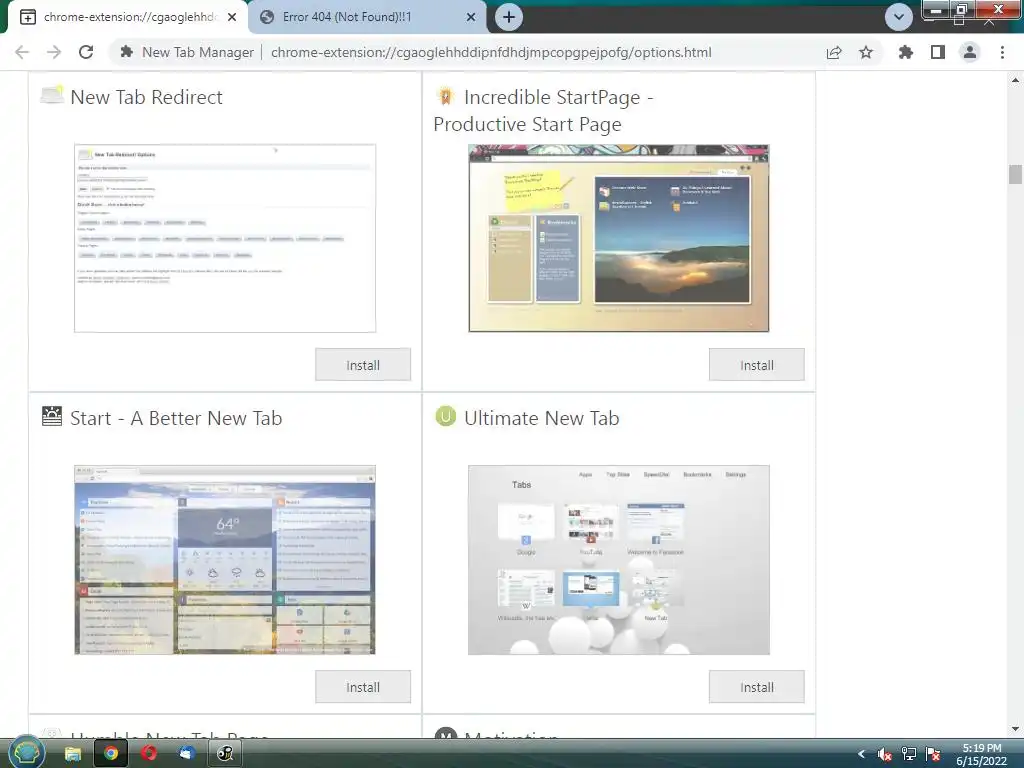The image size is (1024, 768).
Task: Open the Start - A Better New Tab thumbnail
Action: [225, 560]
